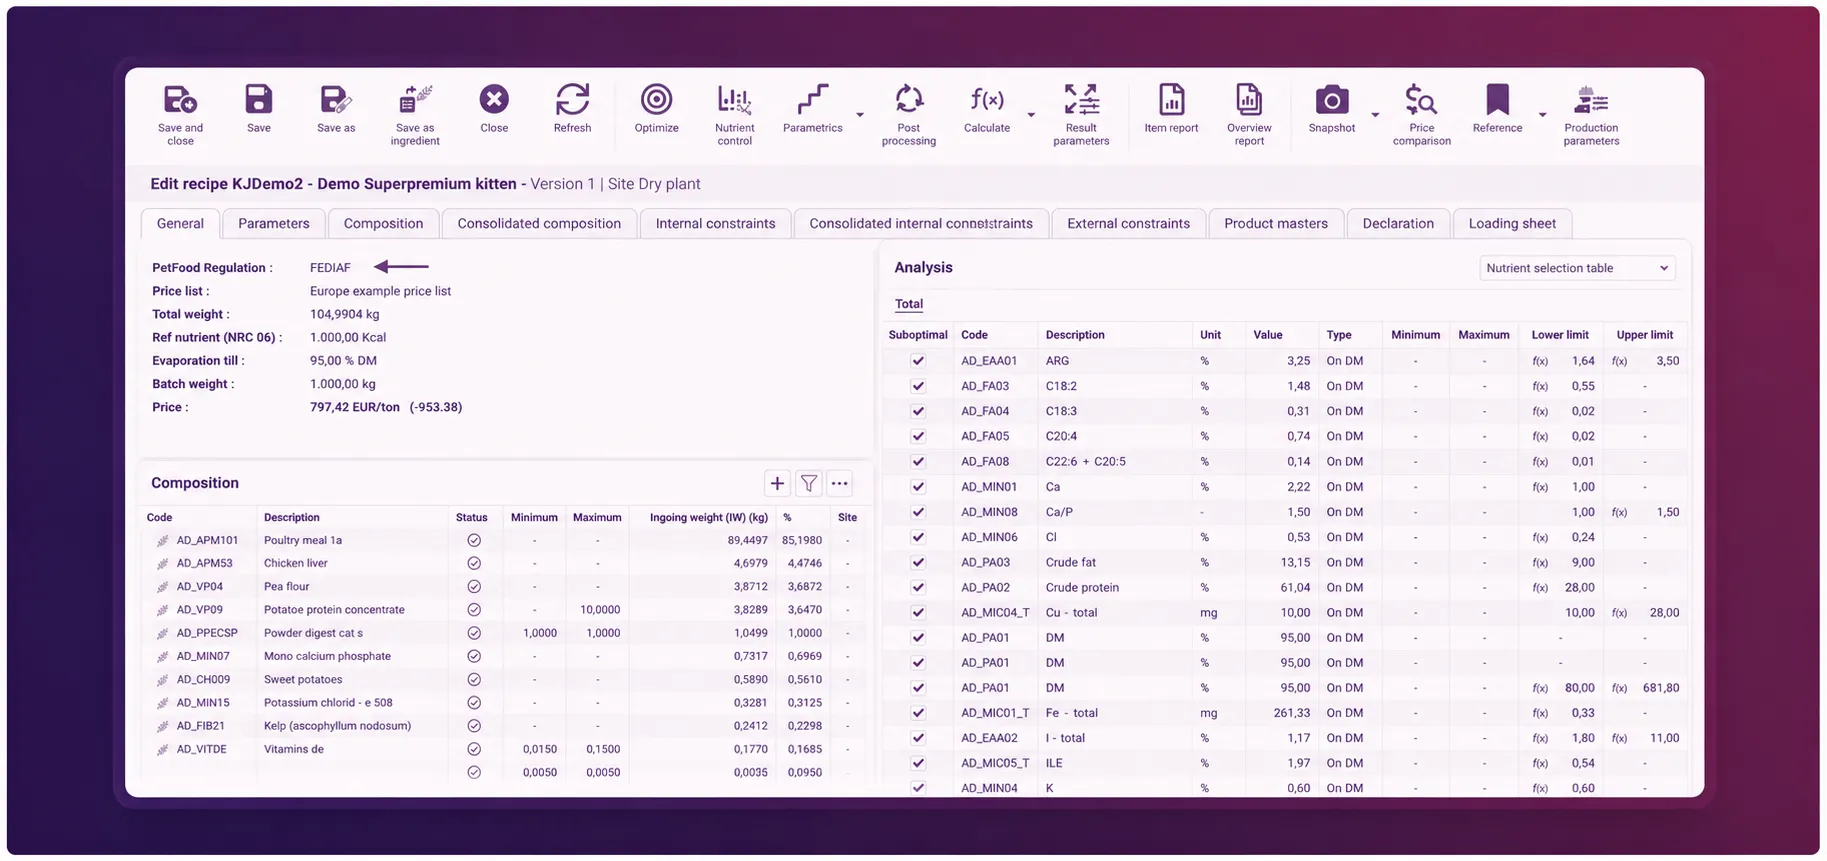Open the Nutrient selection table dropdown
Viewport: 1827px width, 861px height.
(x=1577, y=268)
